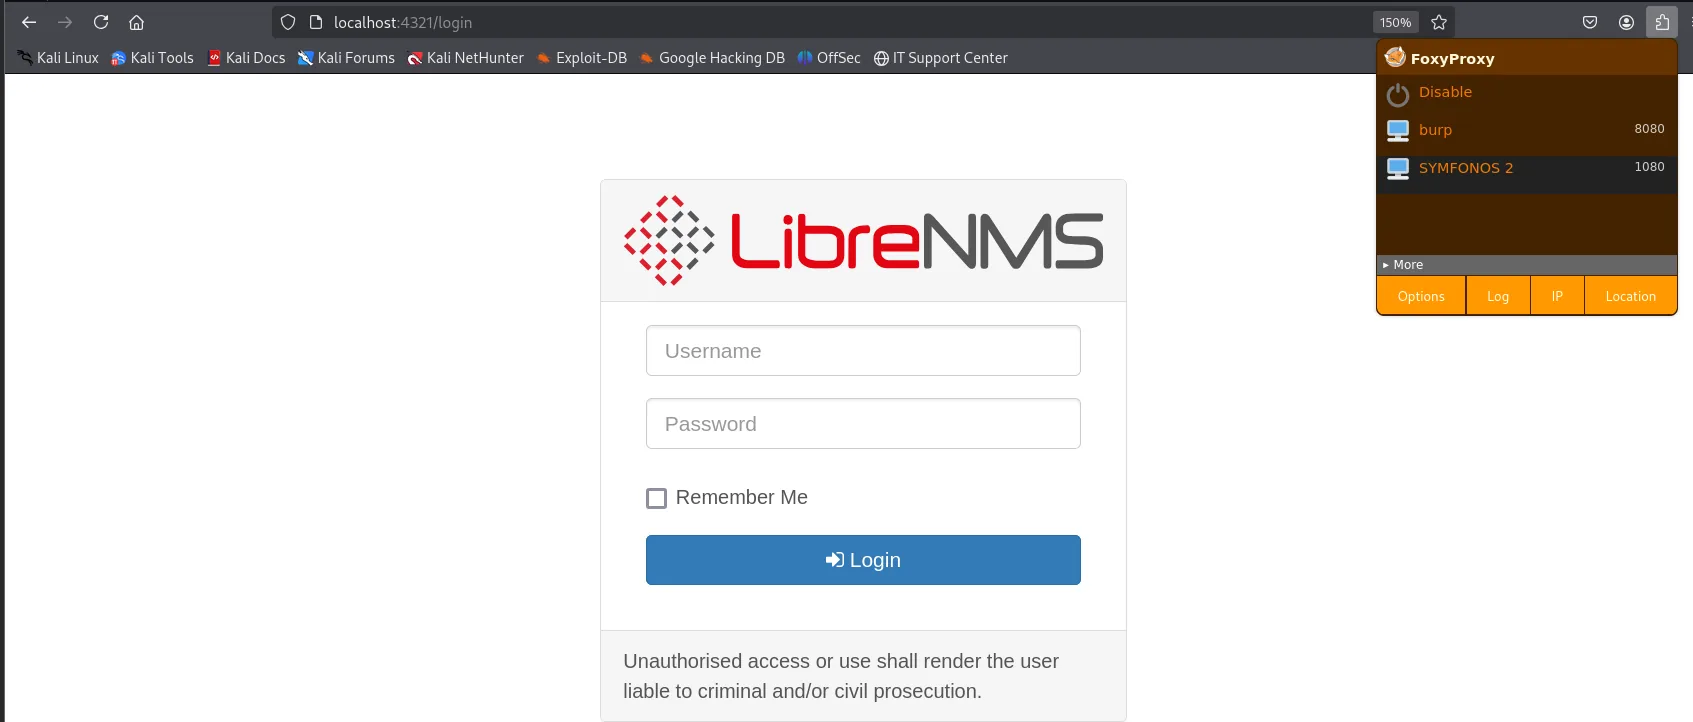Reload the LibreNMS login page
The height and width of the screenshot is (722, 1693).
click(101, 22)
